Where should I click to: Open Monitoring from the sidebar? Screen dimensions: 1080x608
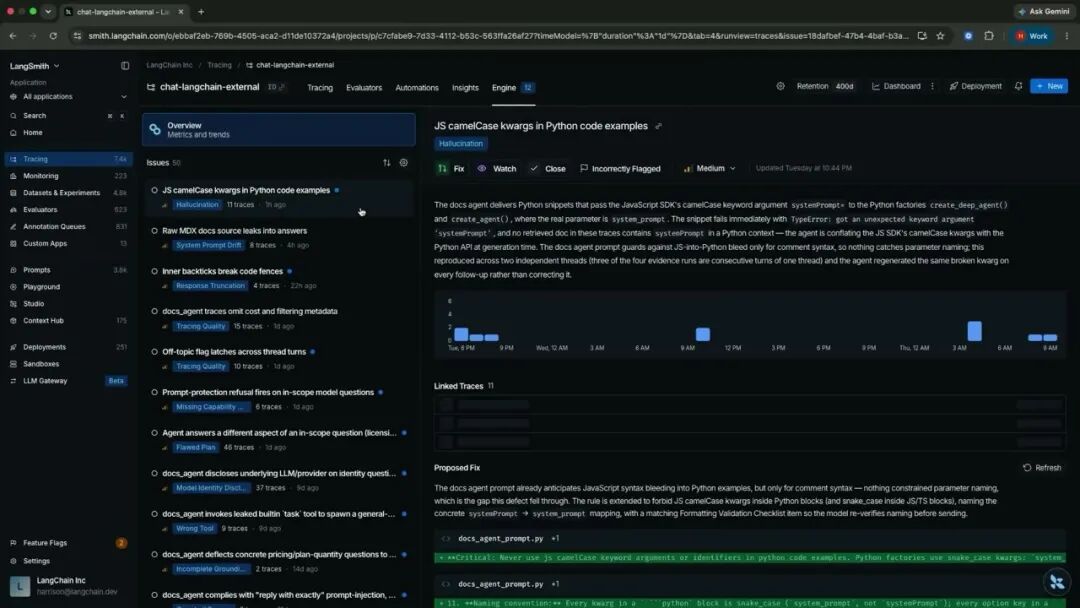[41, 176]
